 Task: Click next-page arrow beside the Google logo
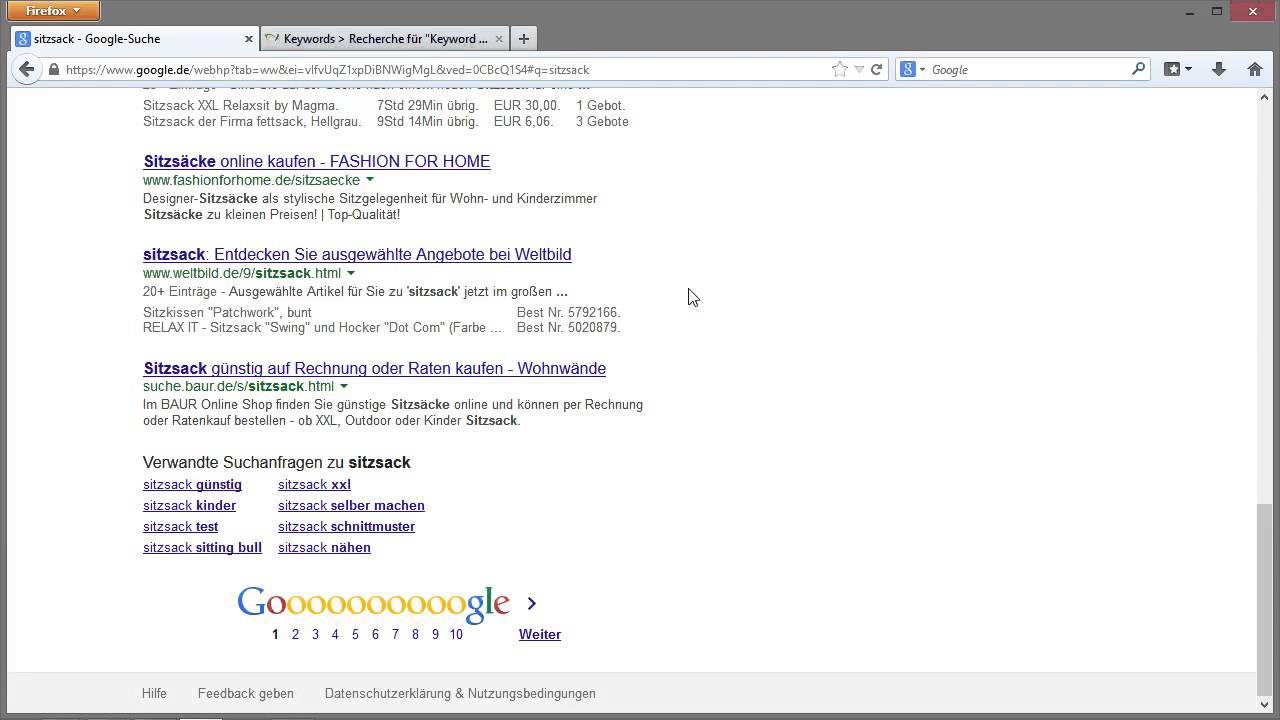(x=532, y=603)
